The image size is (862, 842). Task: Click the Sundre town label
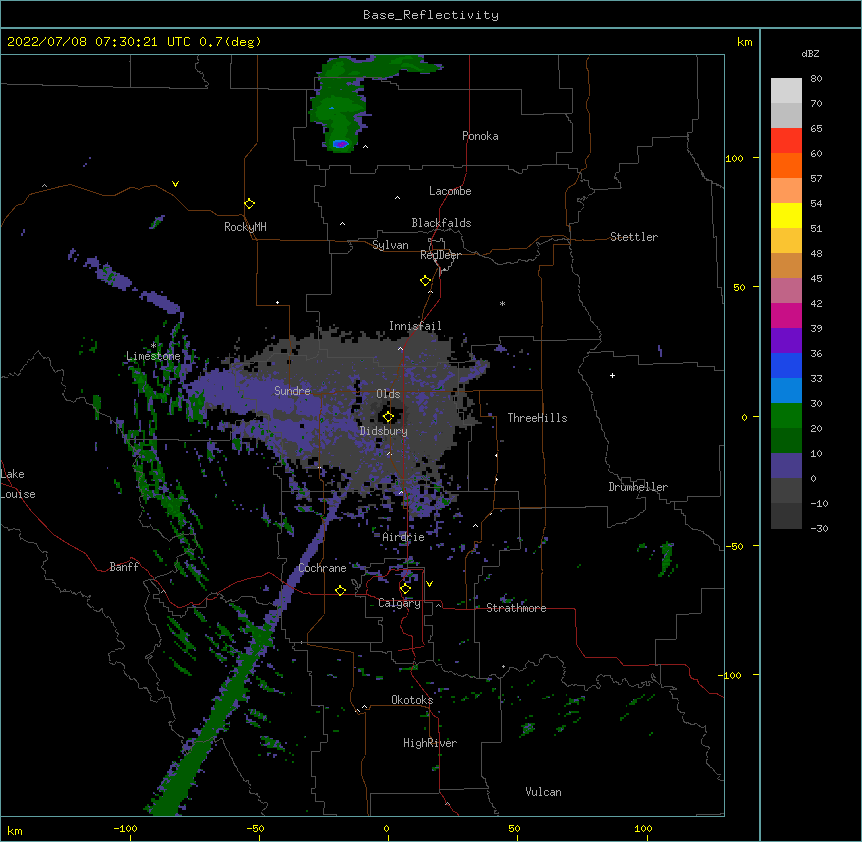[x=292, y=391]
